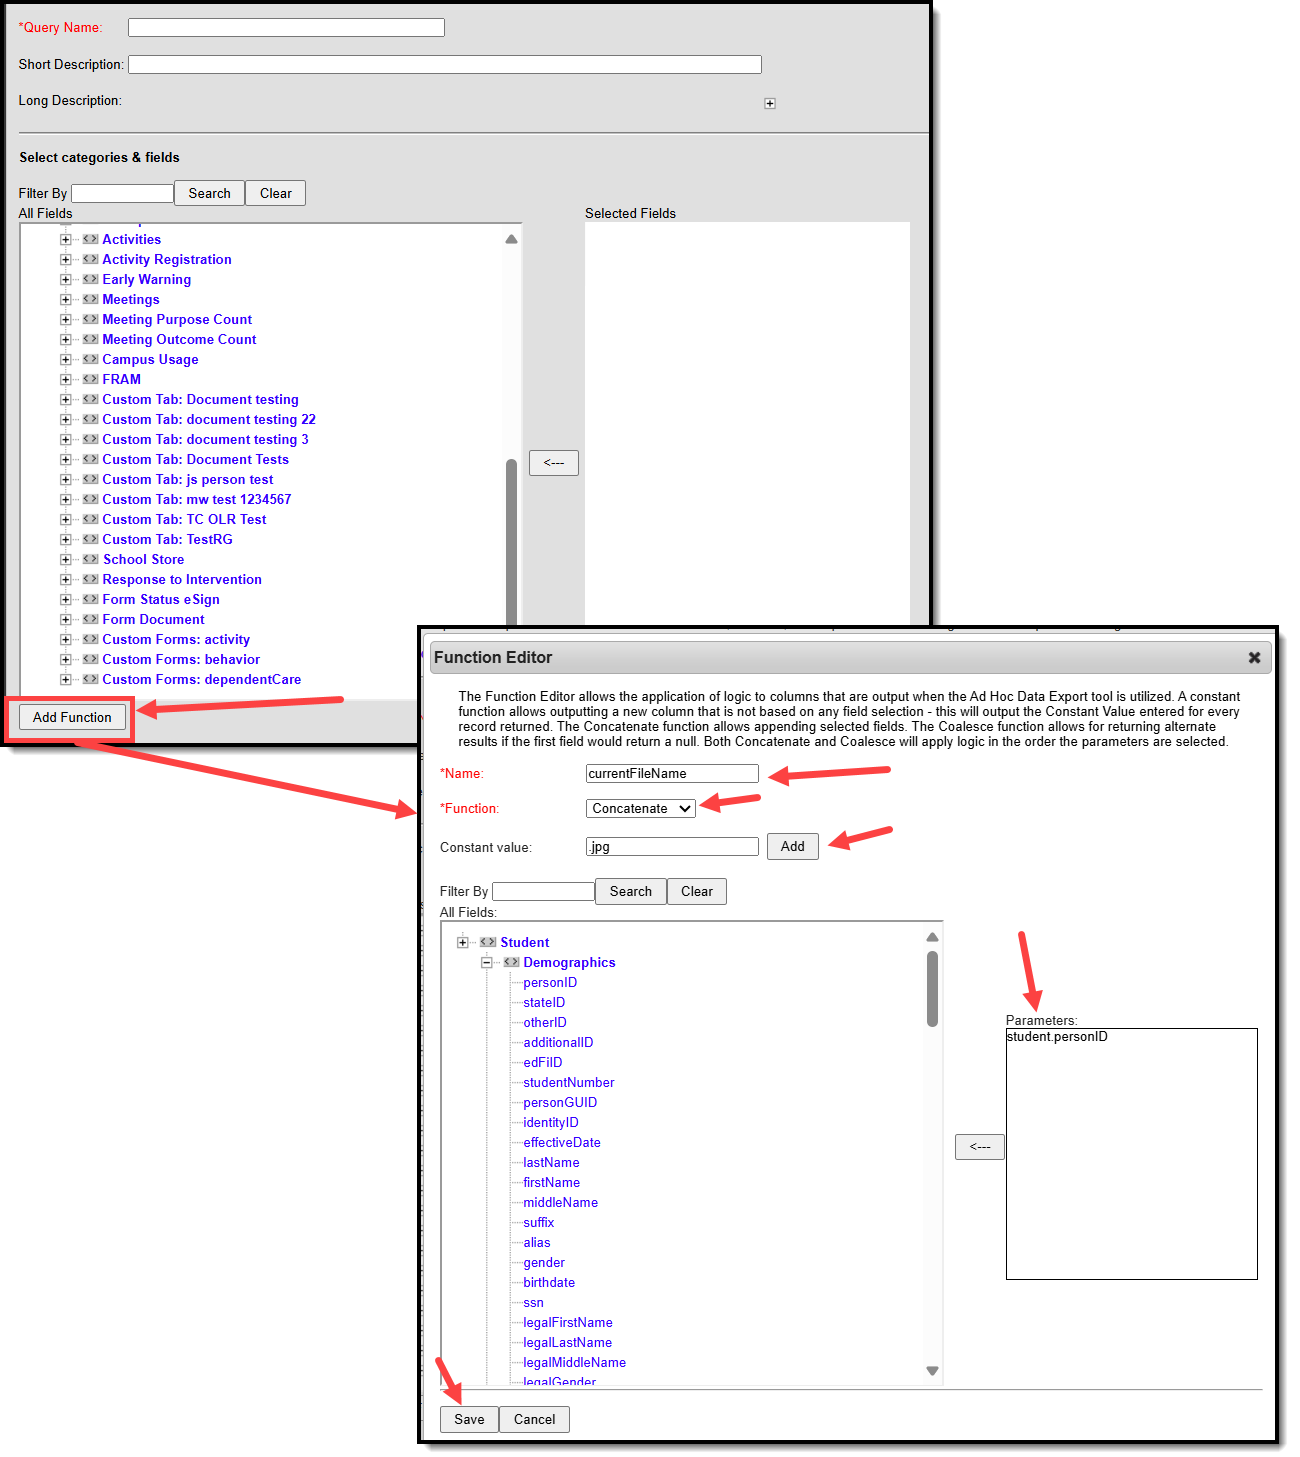
Task: Expand the Activity Registration category
Action: coord(65,259)
